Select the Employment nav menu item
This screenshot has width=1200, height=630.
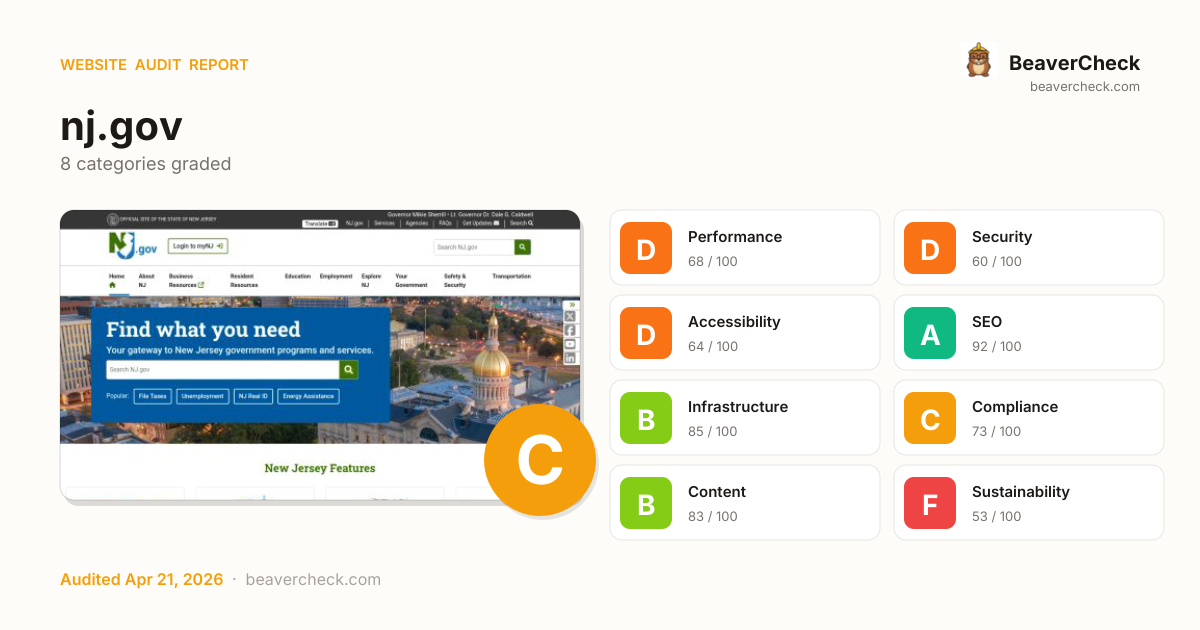click(336, 276)
